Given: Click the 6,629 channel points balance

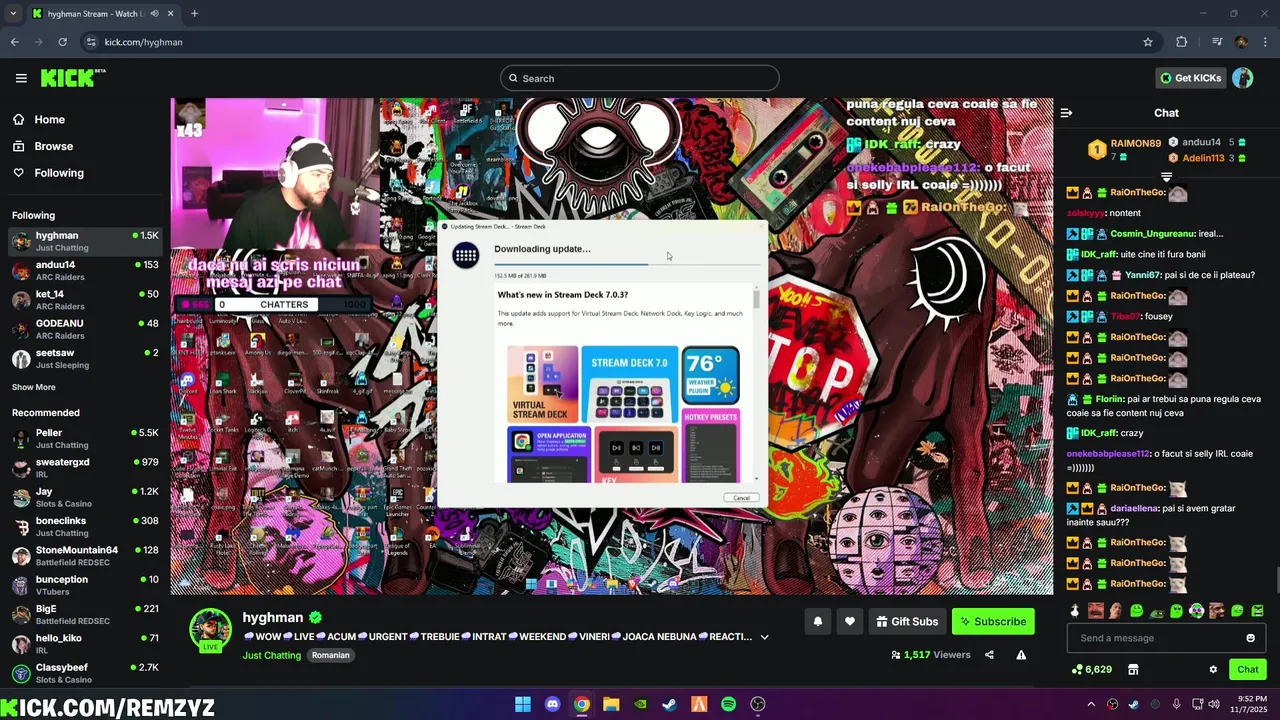Looking at the screenshot, I should coord(1092,669).
